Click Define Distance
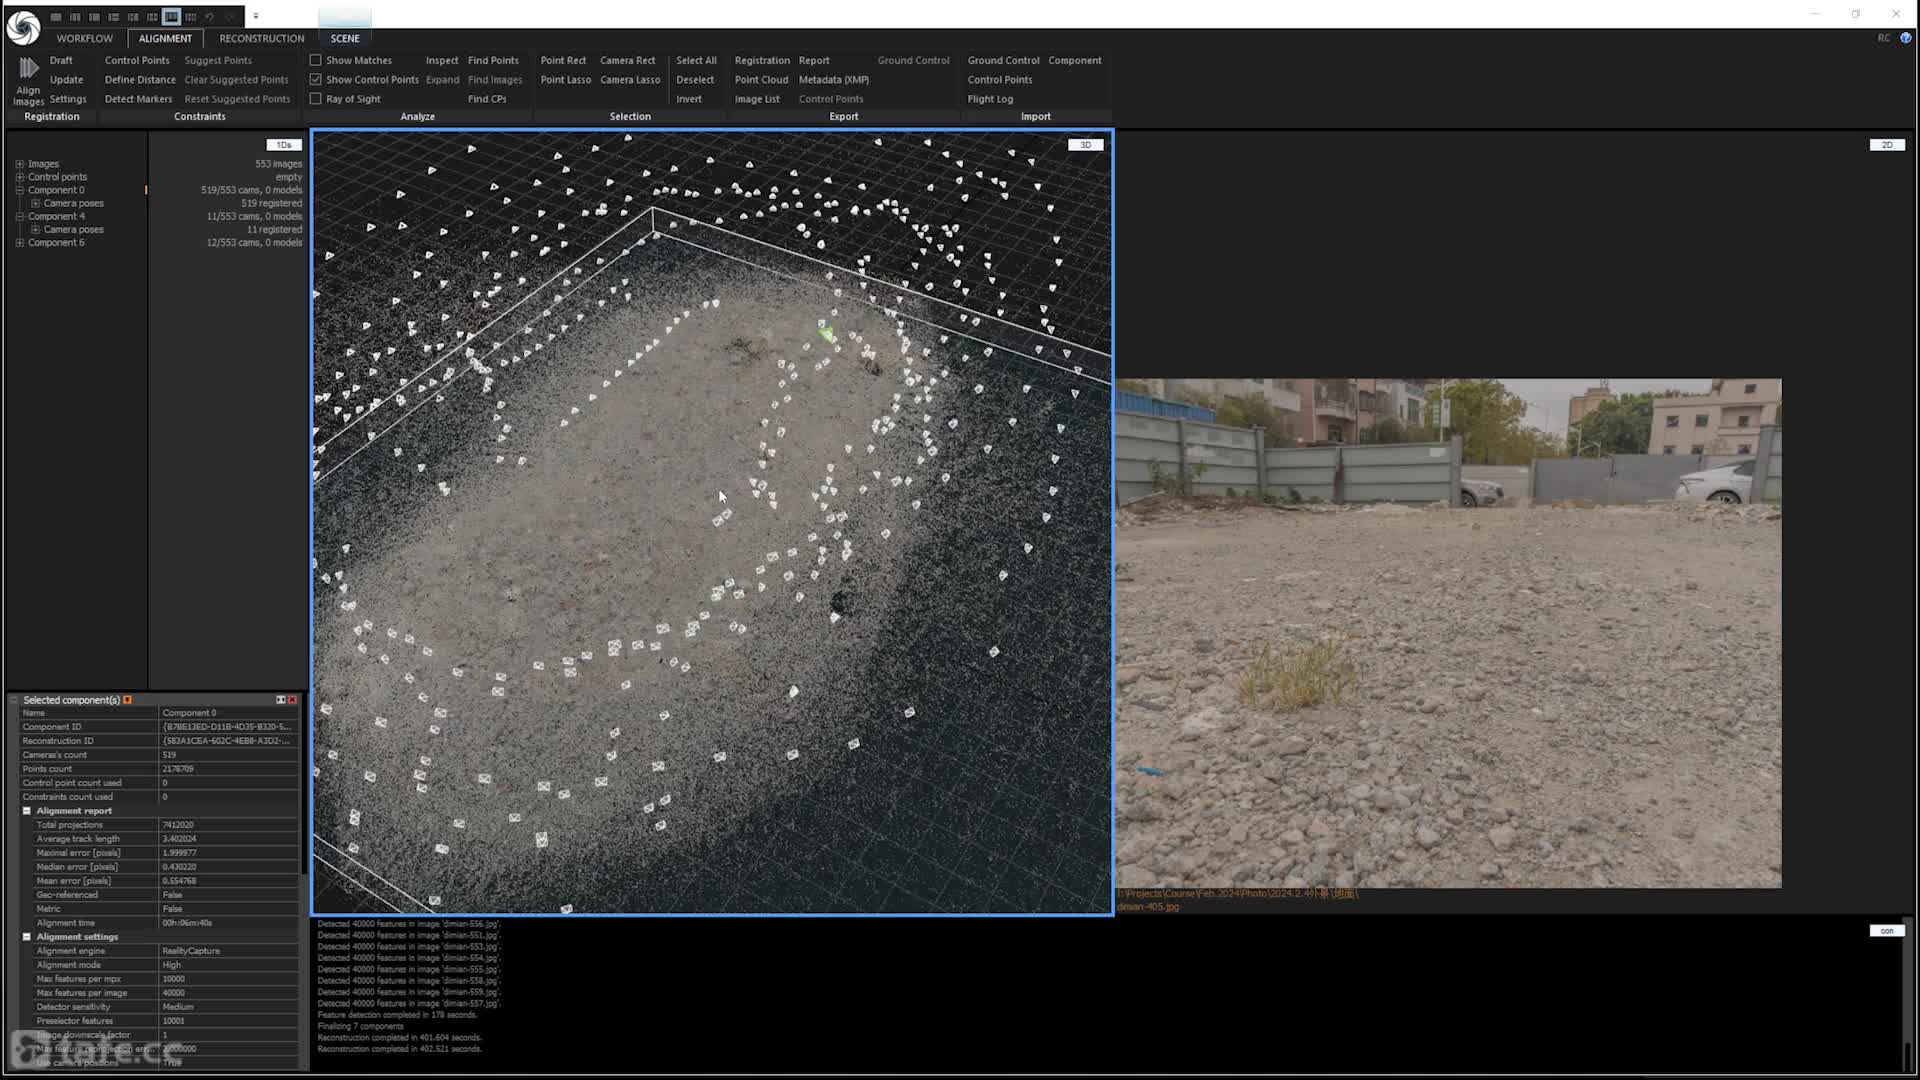Screen dimensions: 1920x1080 [x=140, y=80]
